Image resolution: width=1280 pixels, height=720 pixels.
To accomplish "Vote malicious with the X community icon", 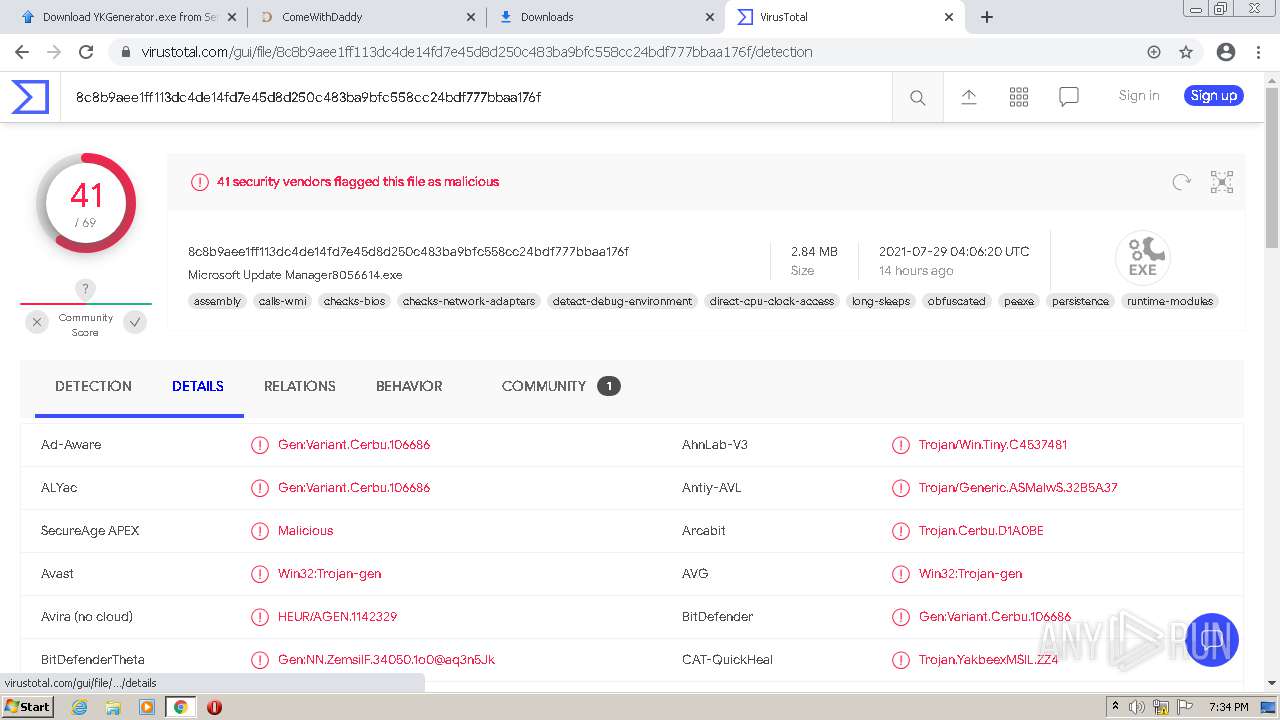I will click(x=37, y=322).
